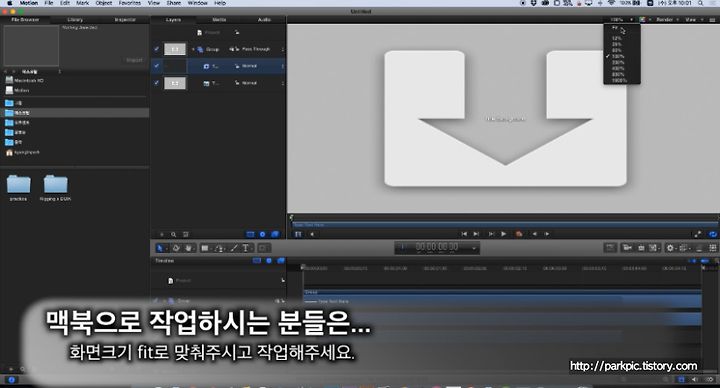The width and height of the screenshot is (720, 388).
Task: Open Spotlight search in the menu bar
Action: pyautogui.click(x=701, y=3)
